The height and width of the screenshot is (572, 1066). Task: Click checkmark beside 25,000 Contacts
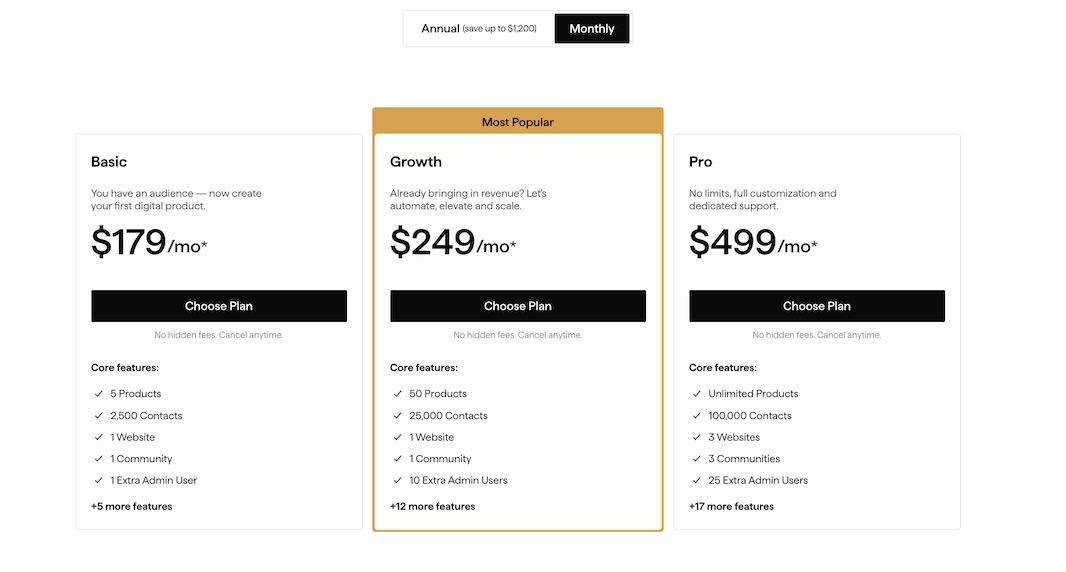tap(398, 416)
